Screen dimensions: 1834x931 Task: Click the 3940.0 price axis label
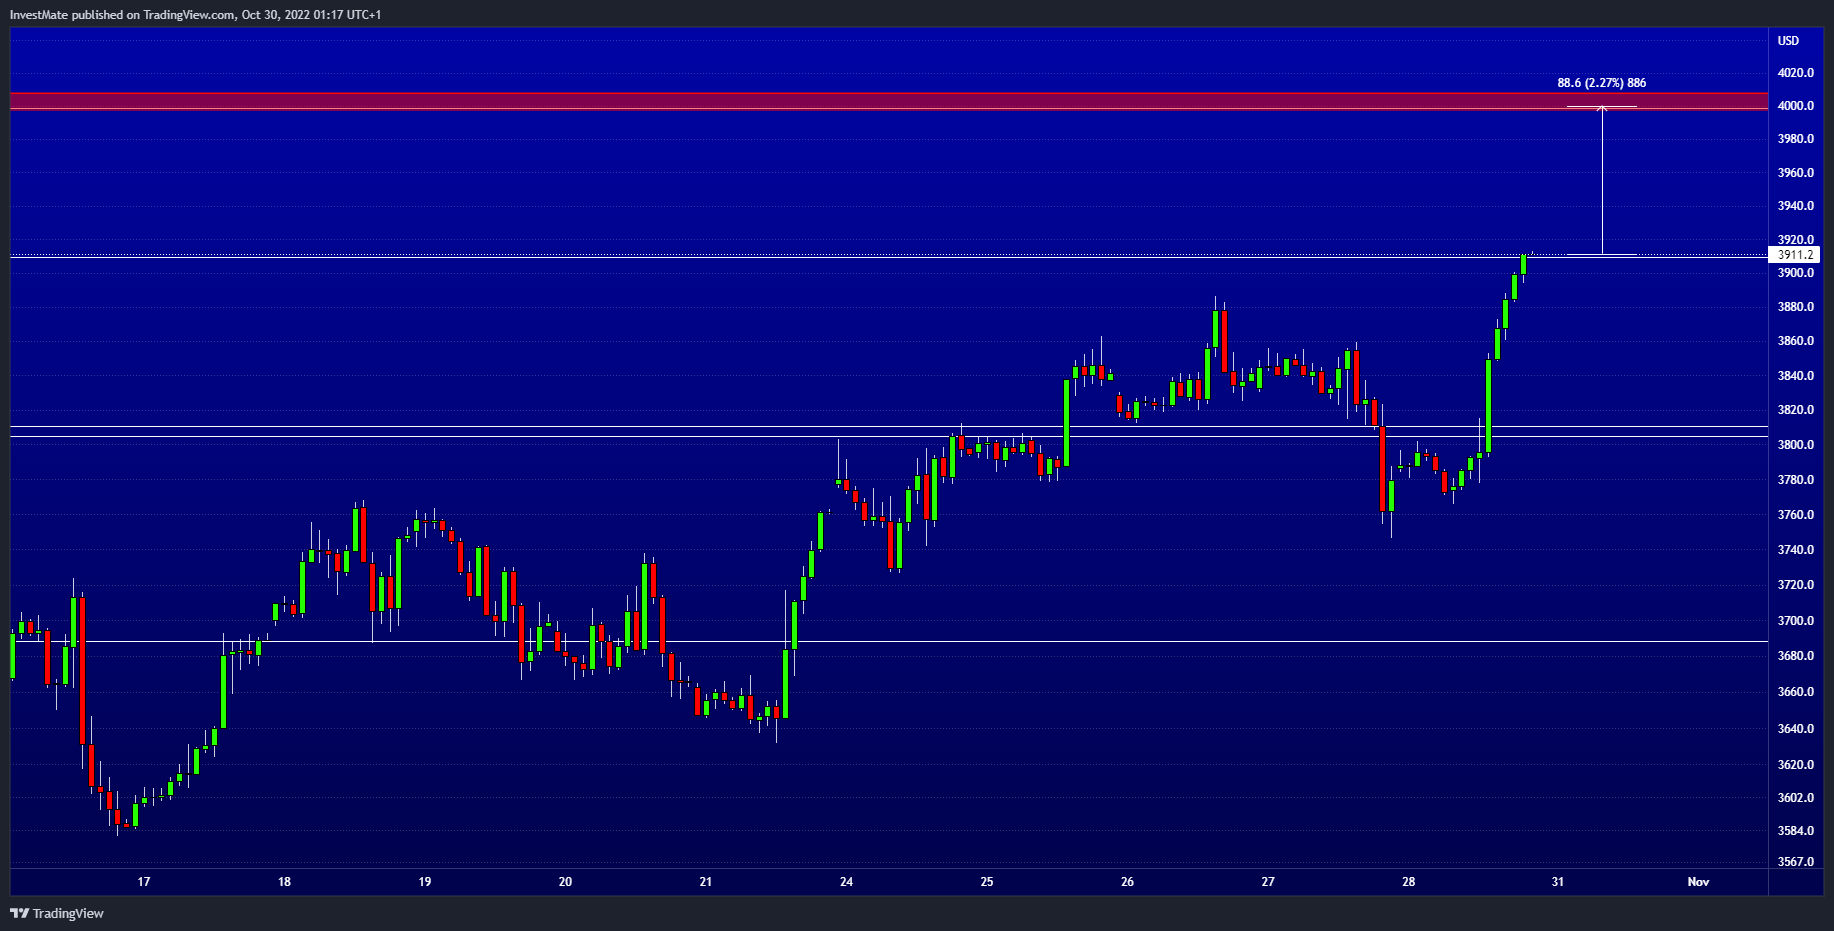pyautogui.click(x=1796, y=206)
